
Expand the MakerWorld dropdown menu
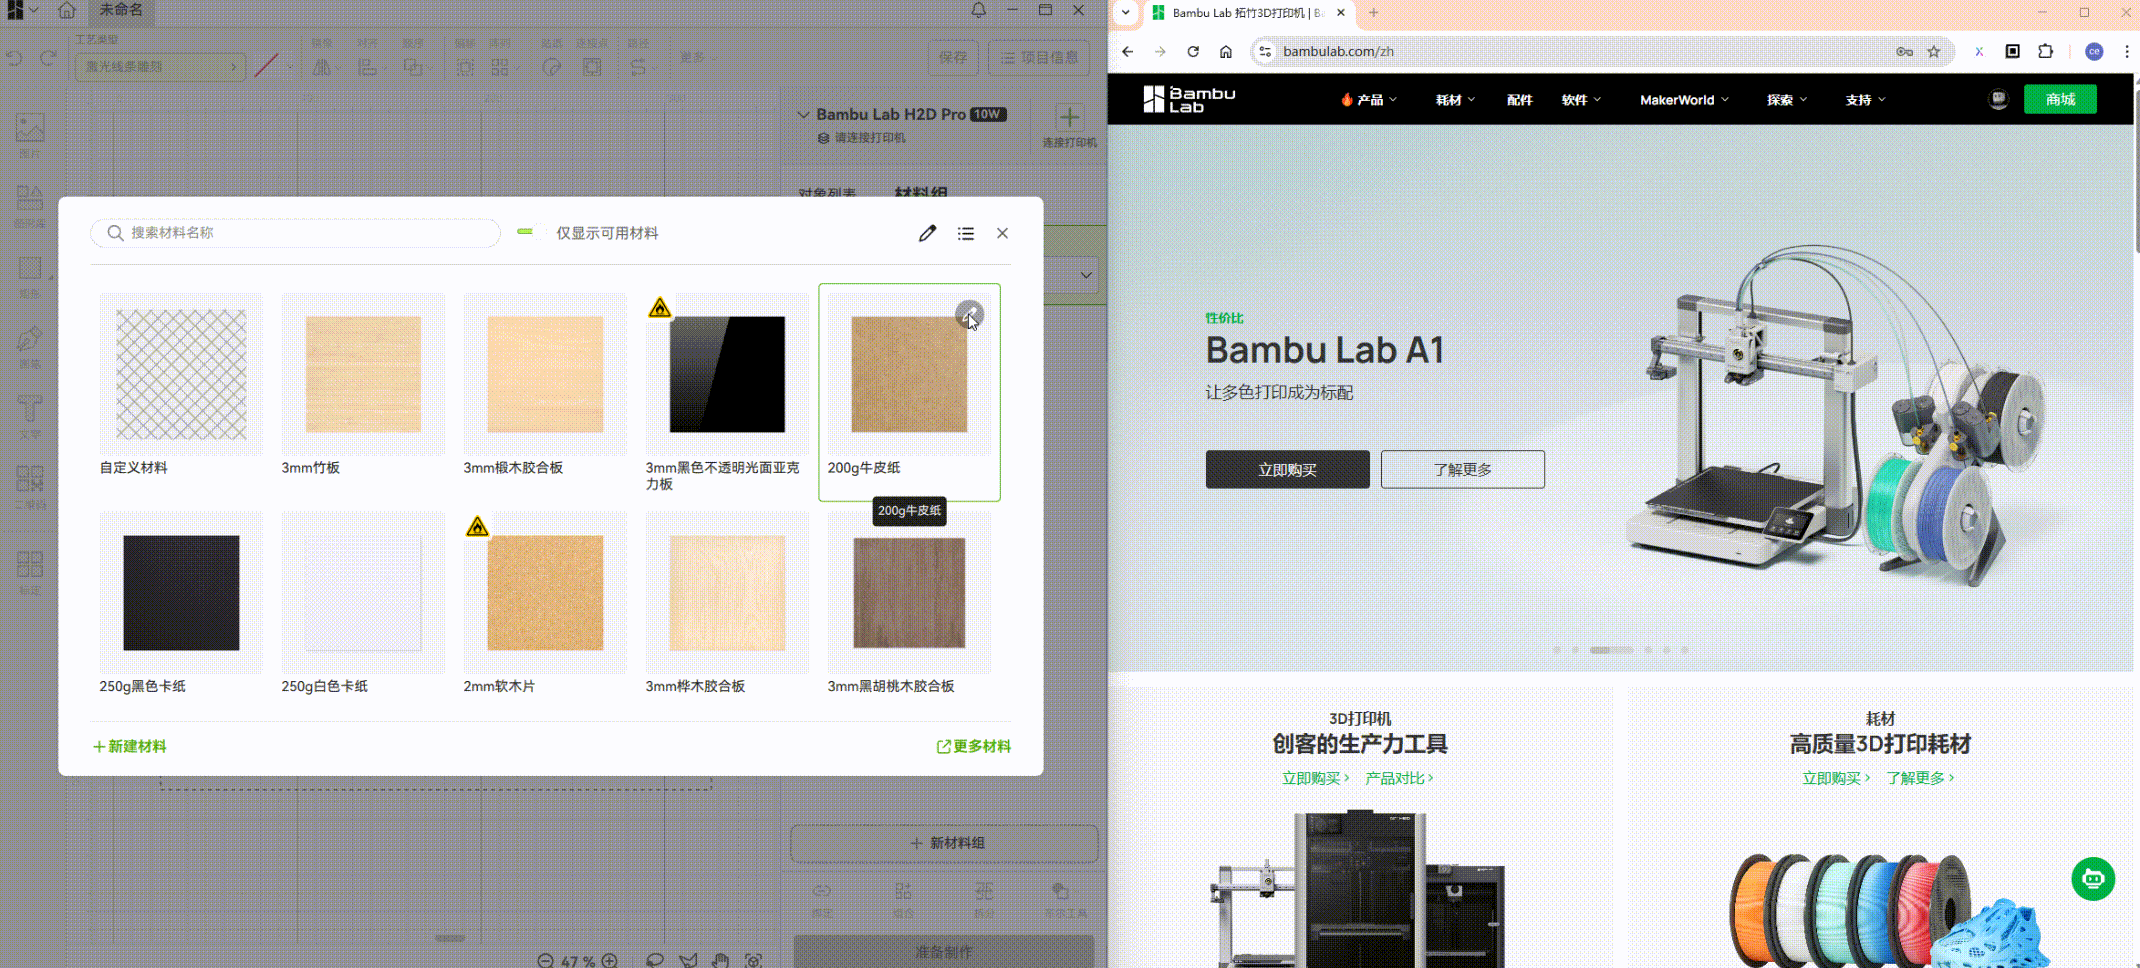1683,100
